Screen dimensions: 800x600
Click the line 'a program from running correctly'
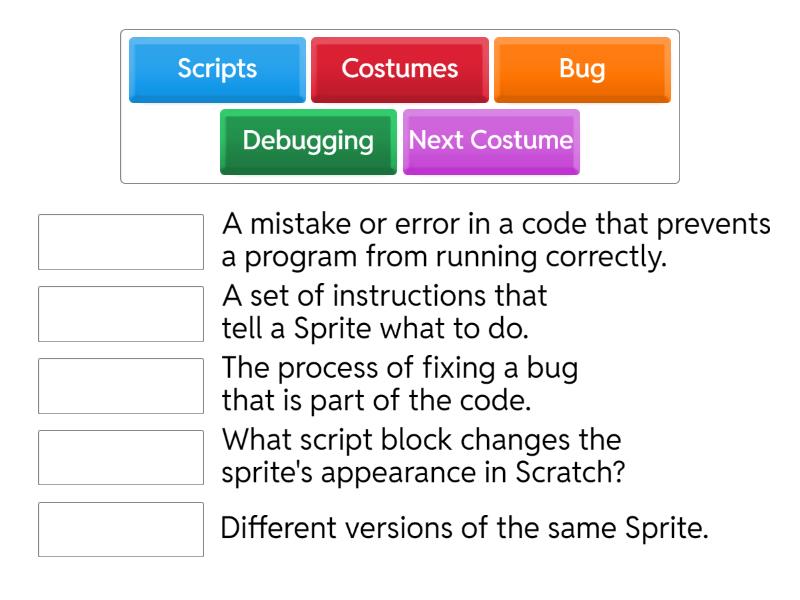click(443, 257)
